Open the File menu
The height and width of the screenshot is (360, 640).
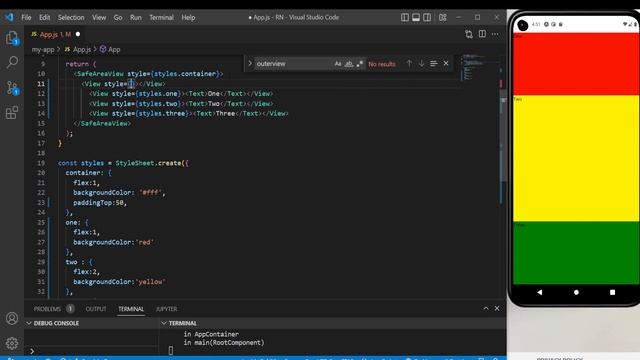click(26, 17)
